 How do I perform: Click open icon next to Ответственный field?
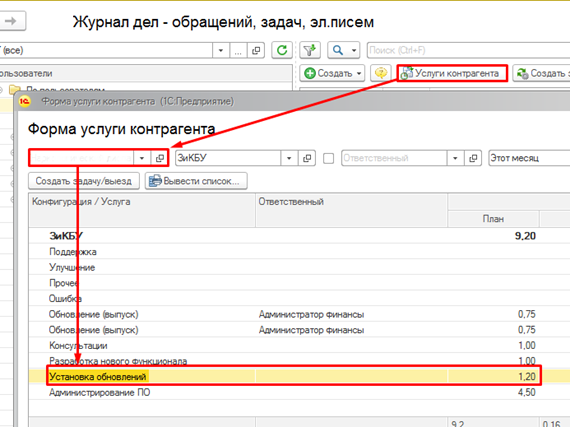tap(473, 158)
